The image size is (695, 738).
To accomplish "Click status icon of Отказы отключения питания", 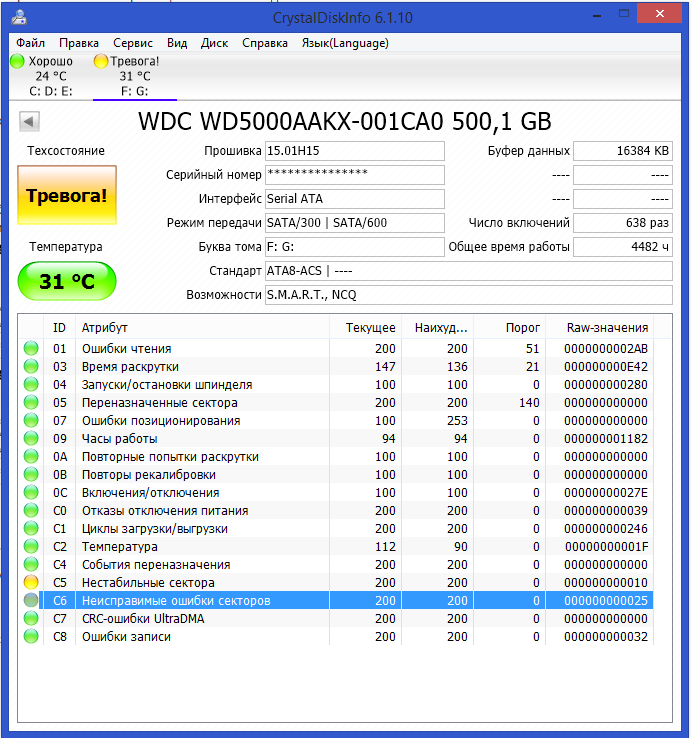I will 31,510.
